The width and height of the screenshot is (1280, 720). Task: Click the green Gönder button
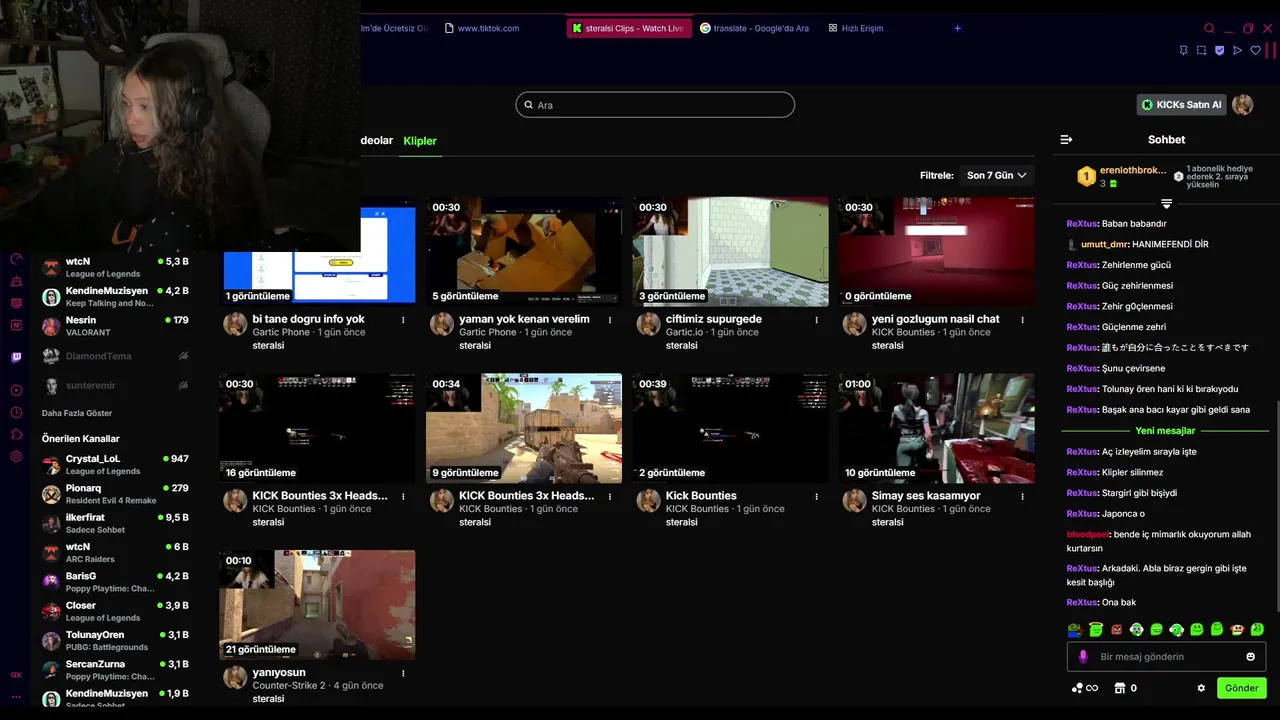(1242, 688)
